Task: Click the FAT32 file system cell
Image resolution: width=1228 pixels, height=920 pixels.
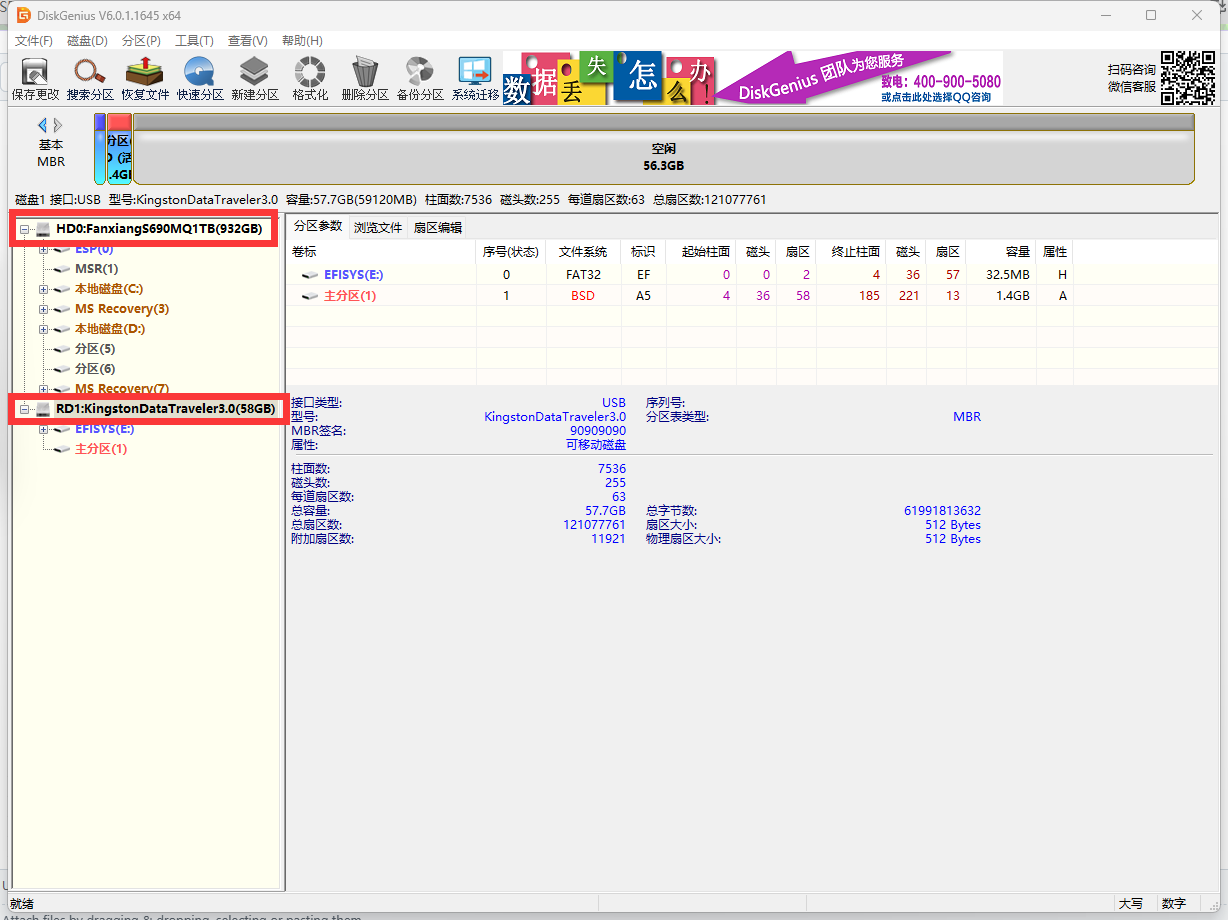Action: click(583, 275)
